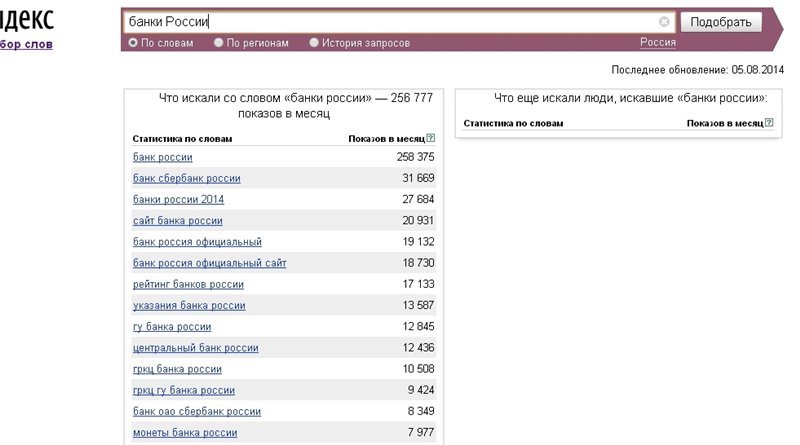This screenshot has height=445, width=800.
Task: Click help icon in right table header
Action: click(769, 123)
